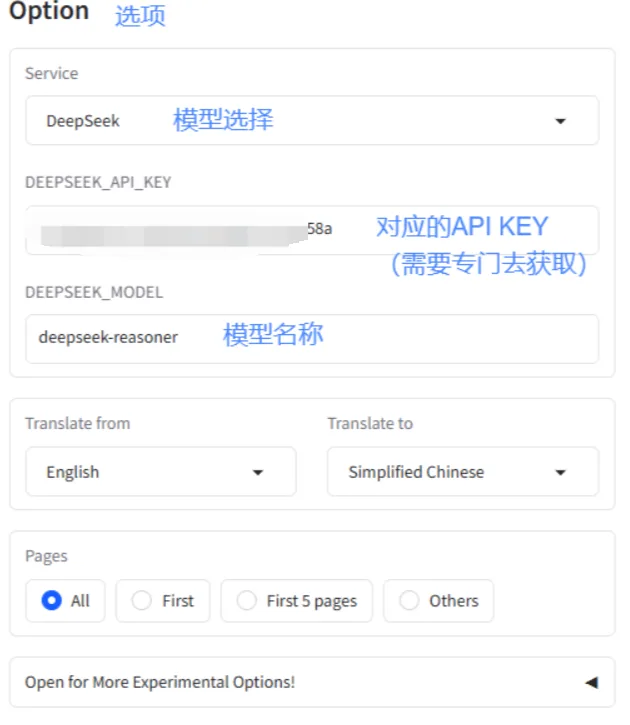
Task: Expand Open for More Experimental Options
Action: pyautogui.click(x=312, y=682)
